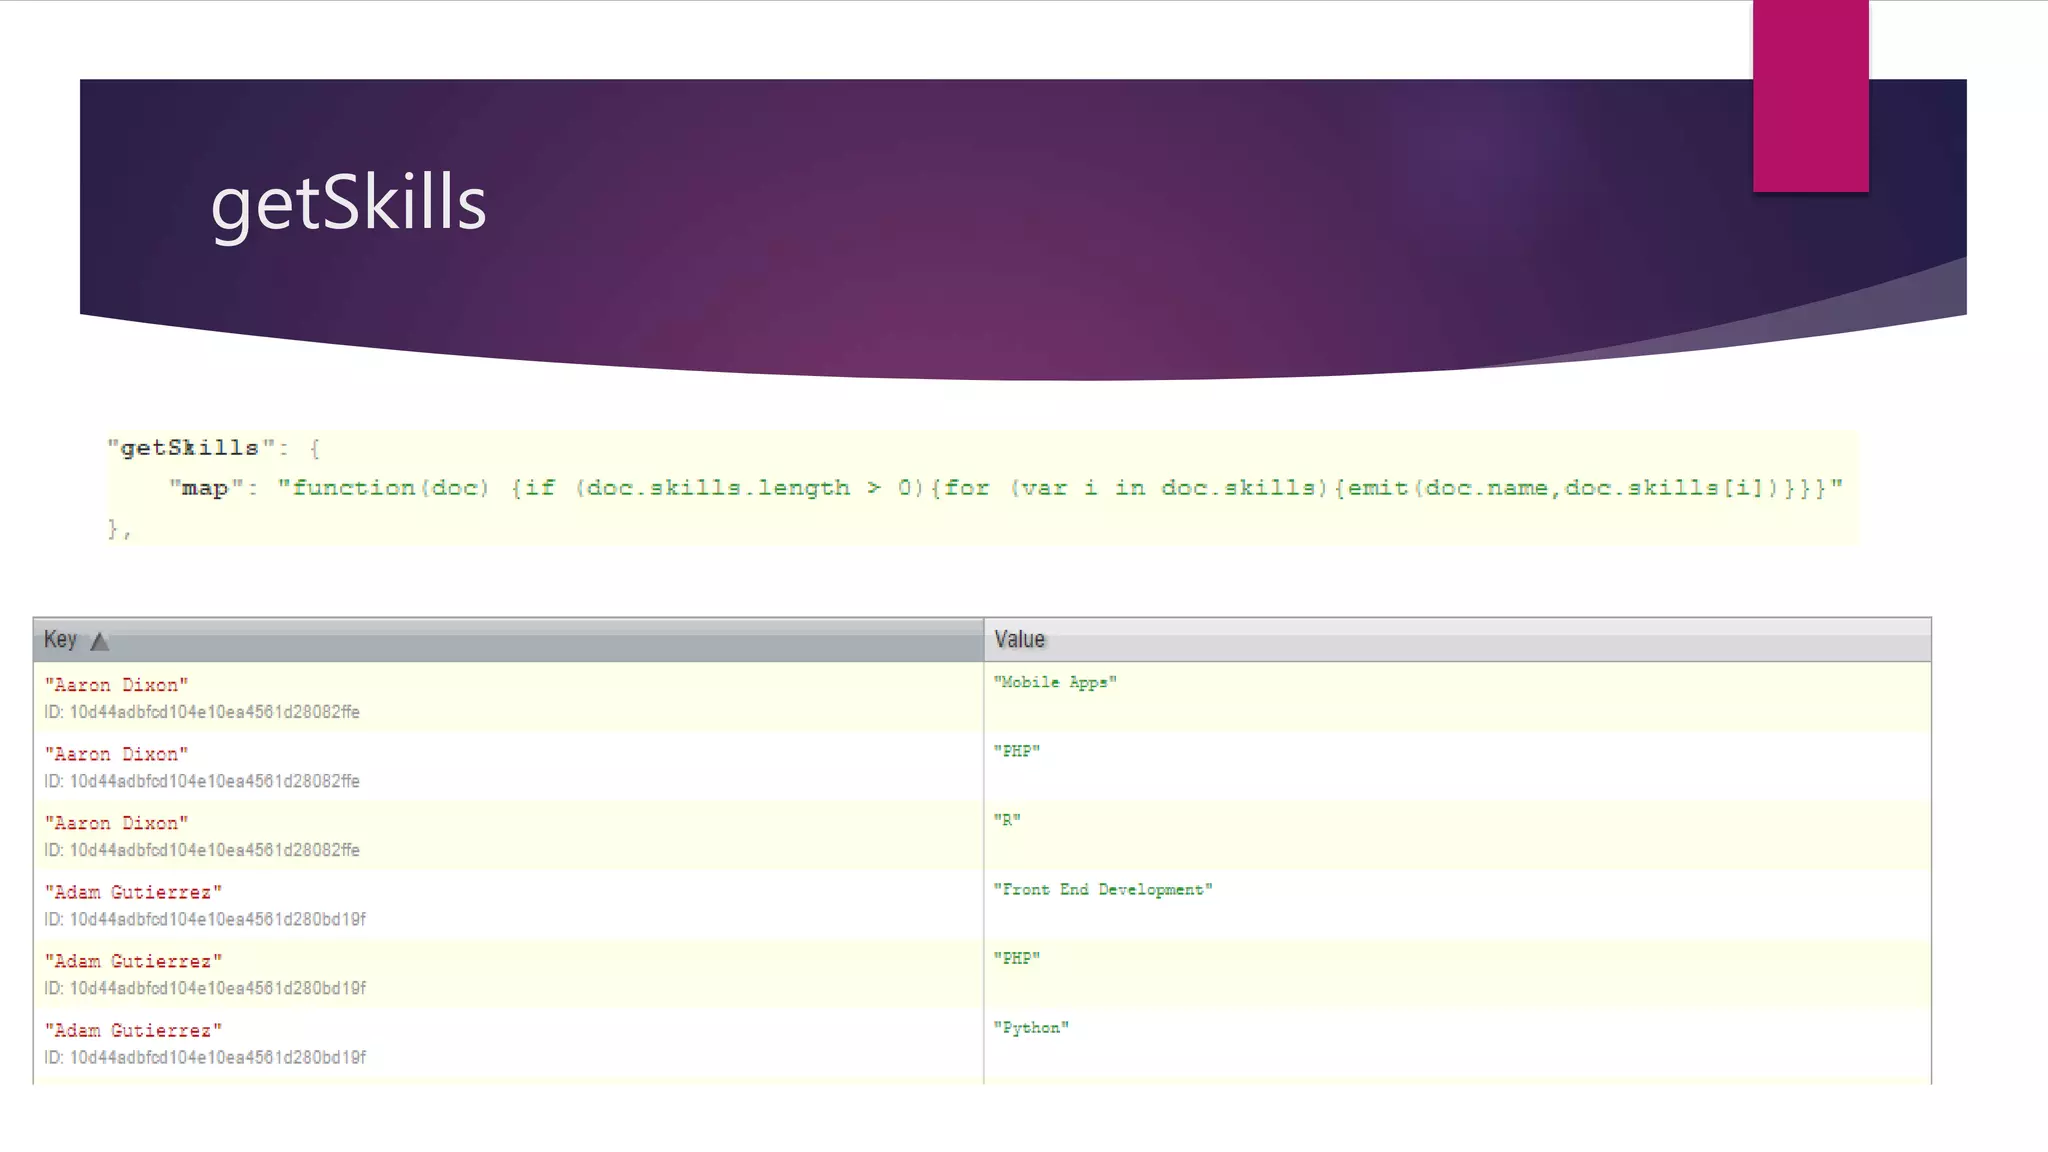2048x1152 pixels.
Task: Click the first "PHP" value for Aaron Dixon
Action: pyautogui.click(x=1017, y=751)
